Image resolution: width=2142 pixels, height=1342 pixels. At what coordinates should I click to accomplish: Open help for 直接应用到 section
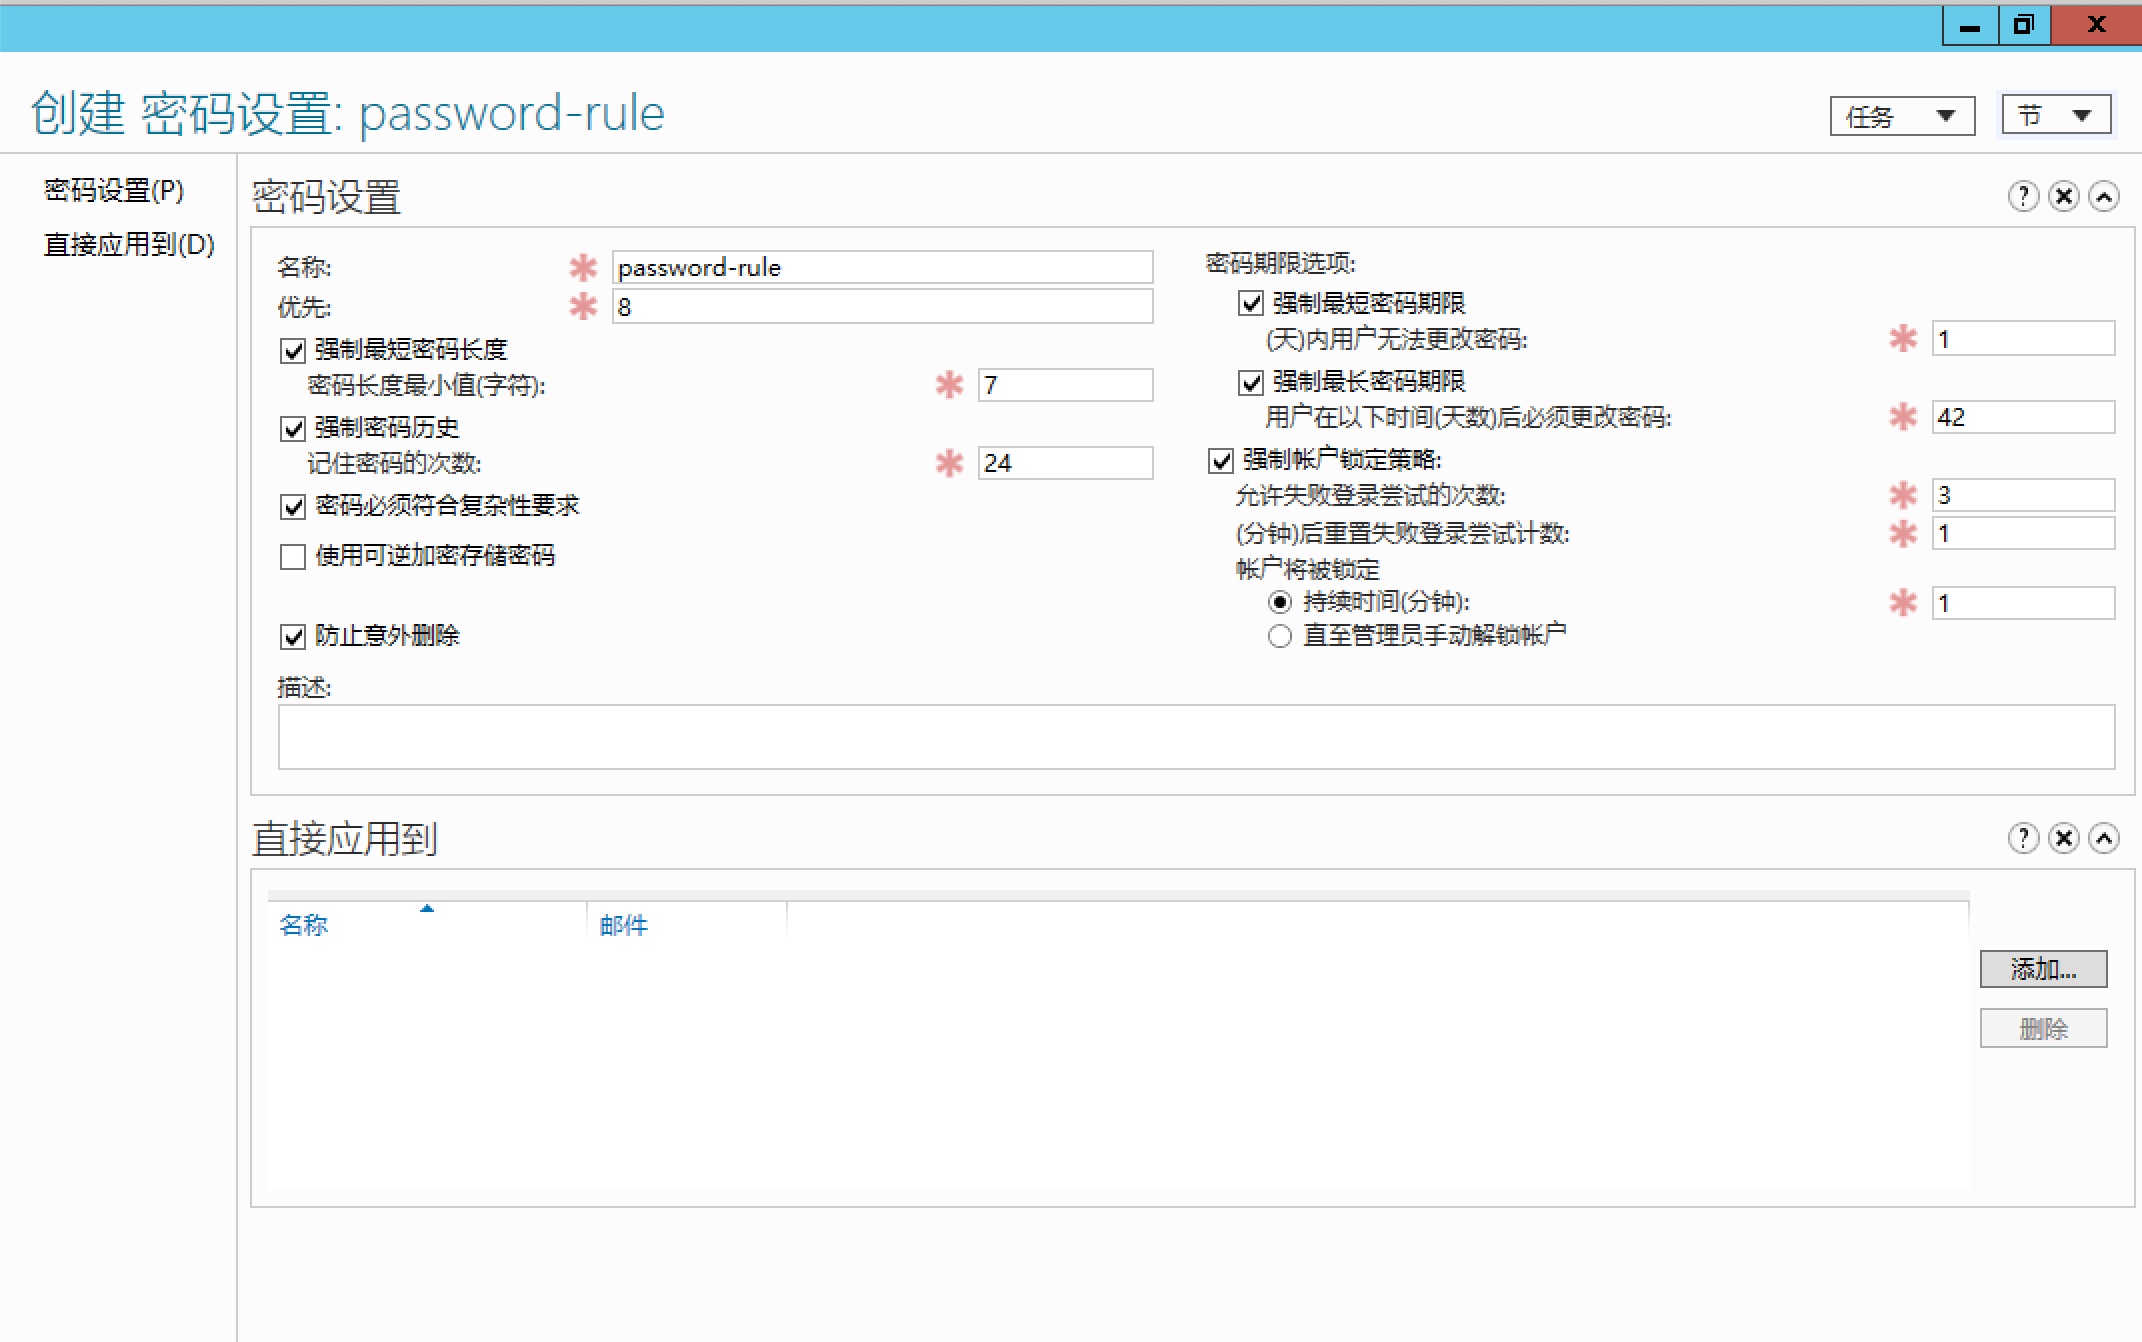(2022, 838)
